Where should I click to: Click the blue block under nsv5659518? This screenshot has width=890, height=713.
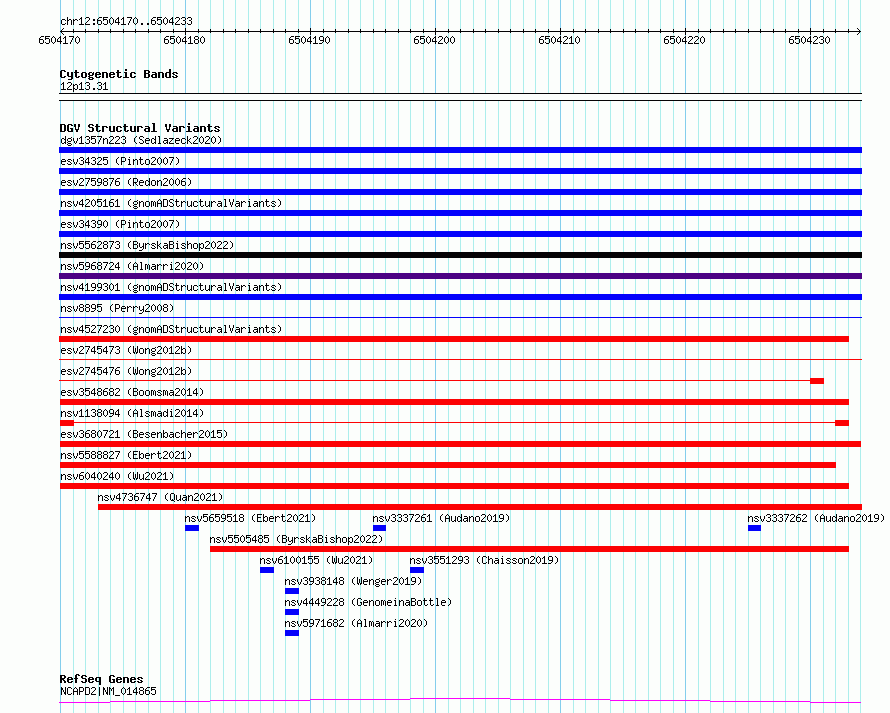(192, 528)
